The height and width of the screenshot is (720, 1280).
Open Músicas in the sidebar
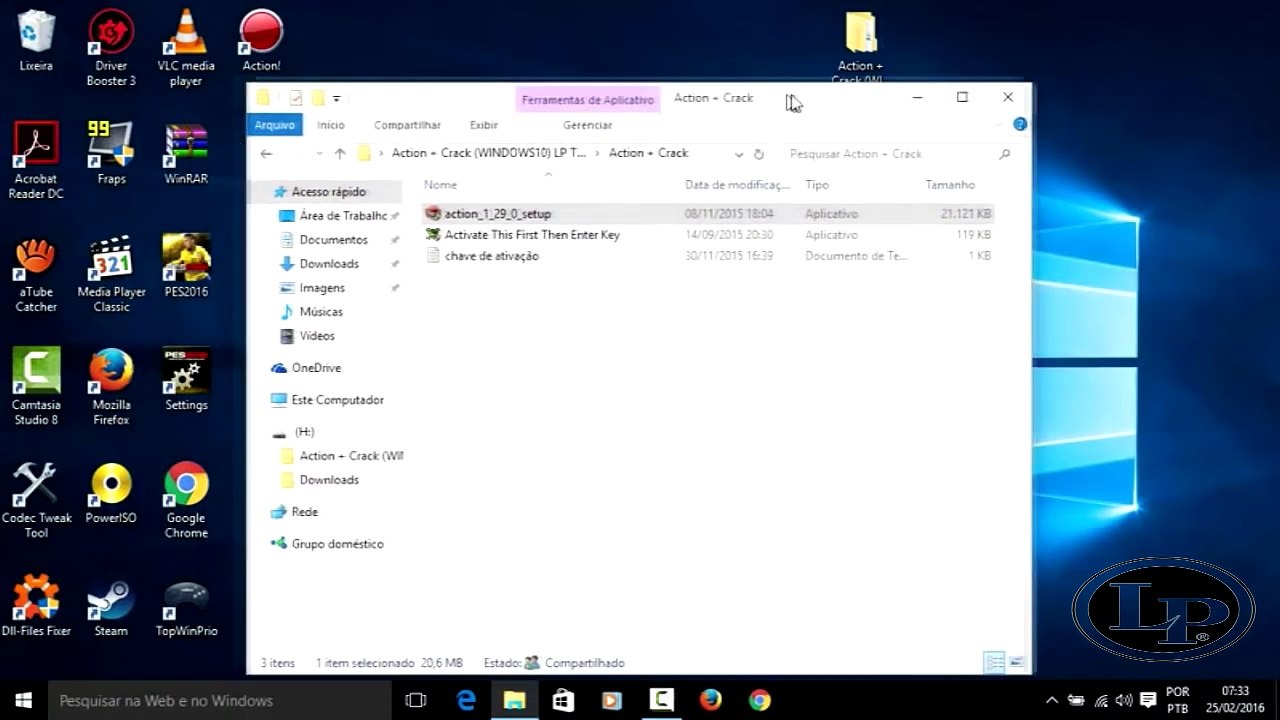pos(321,312)
